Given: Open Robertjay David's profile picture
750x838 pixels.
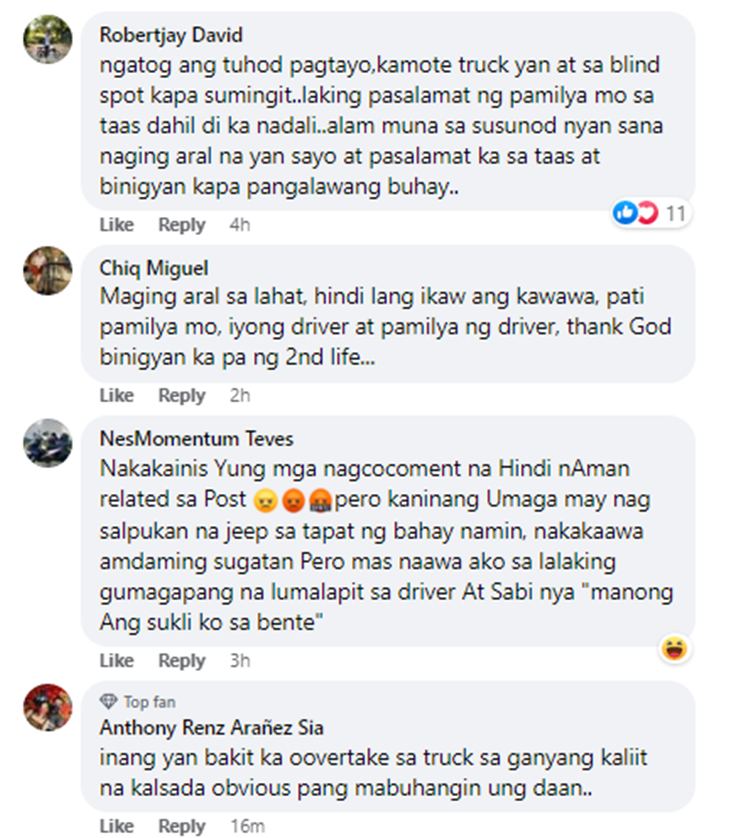Looking at the screenshot, I should (48, 40).
